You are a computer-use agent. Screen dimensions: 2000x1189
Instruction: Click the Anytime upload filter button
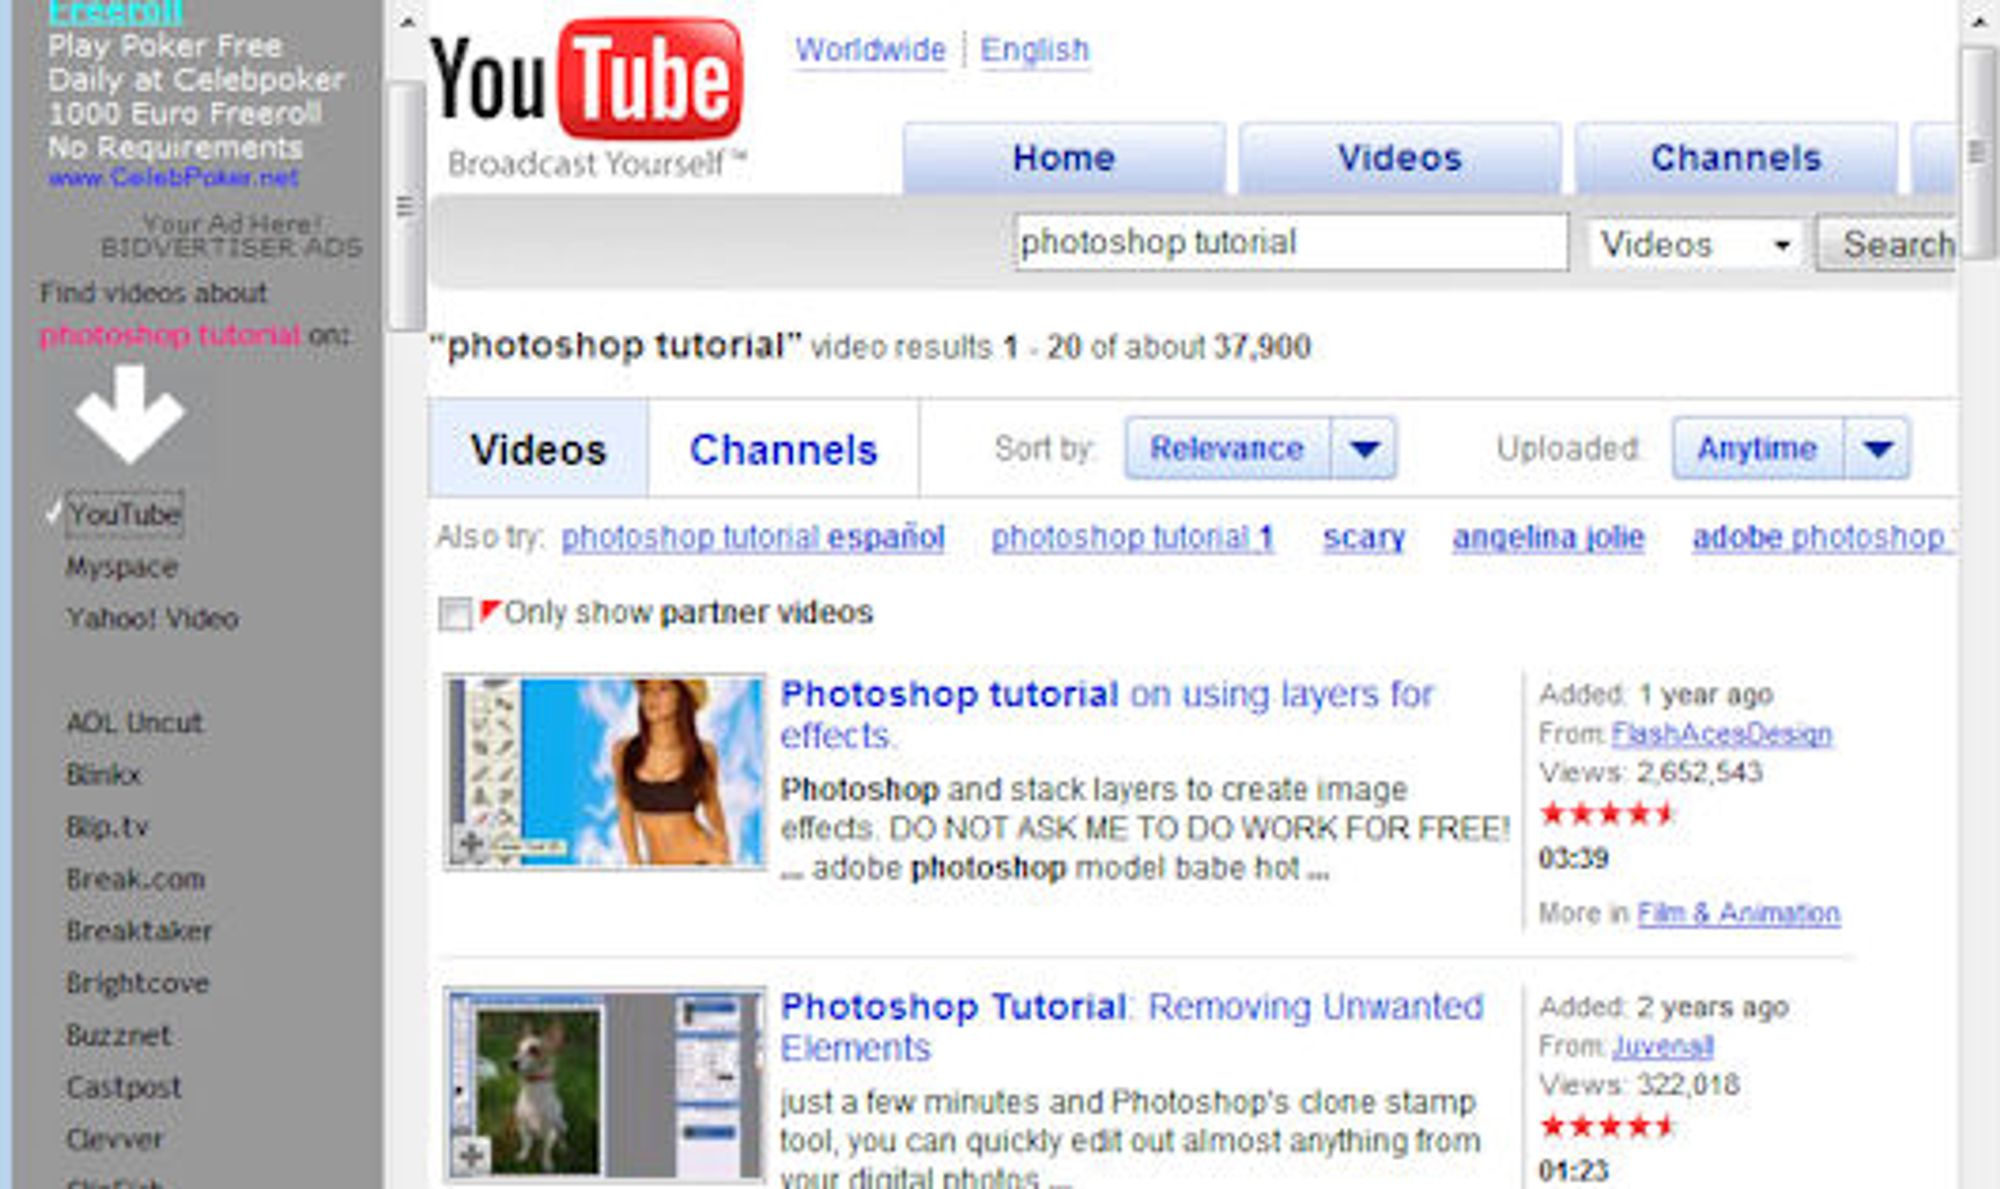click(x=1757, y=449)
